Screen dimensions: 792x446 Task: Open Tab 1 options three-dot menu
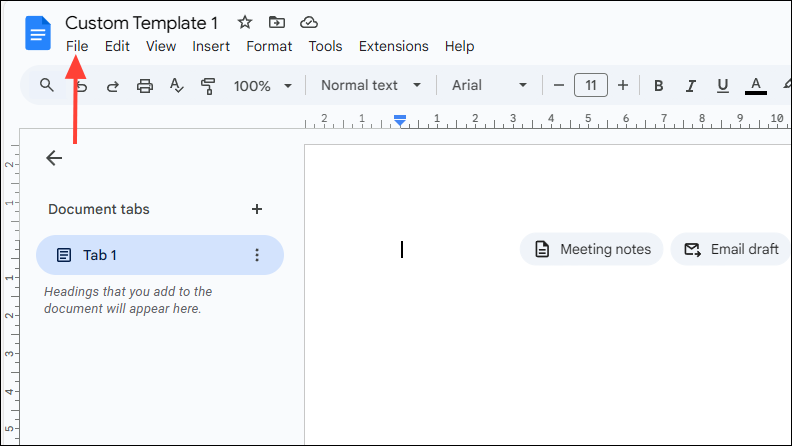(x=257, y=255)
